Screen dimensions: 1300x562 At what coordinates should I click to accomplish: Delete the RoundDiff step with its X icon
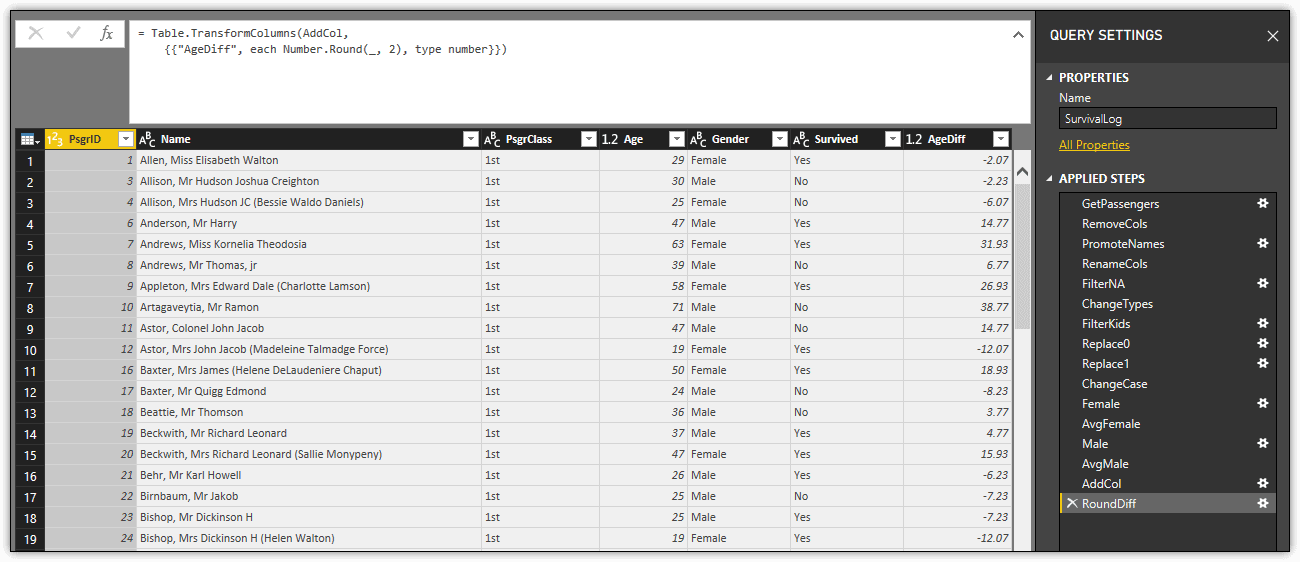click(1072, 503)
